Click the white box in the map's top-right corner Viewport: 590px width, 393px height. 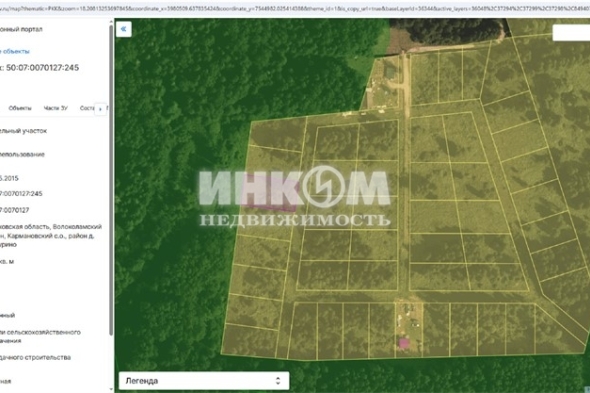(571, 32)
